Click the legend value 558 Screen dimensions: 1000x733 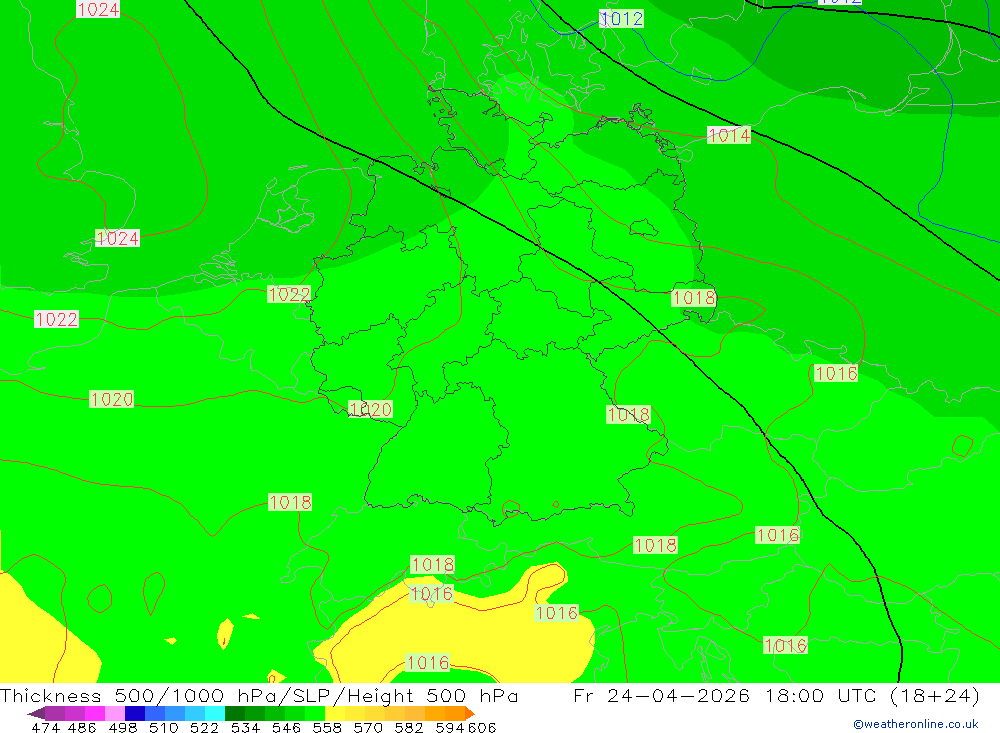pos(327,728)
